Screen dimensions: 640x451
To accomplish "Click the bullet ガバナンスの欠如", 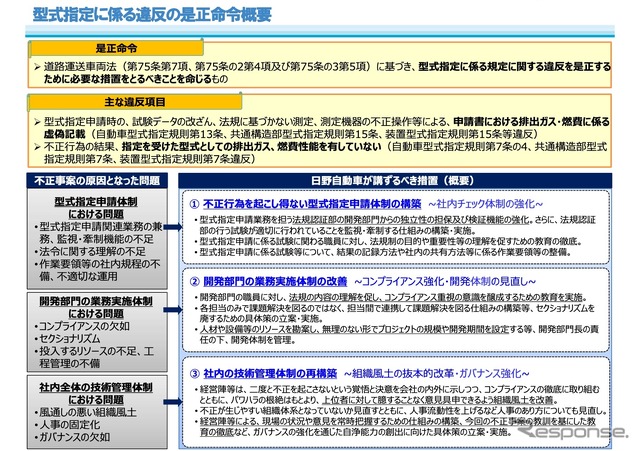I will (72, 437).
